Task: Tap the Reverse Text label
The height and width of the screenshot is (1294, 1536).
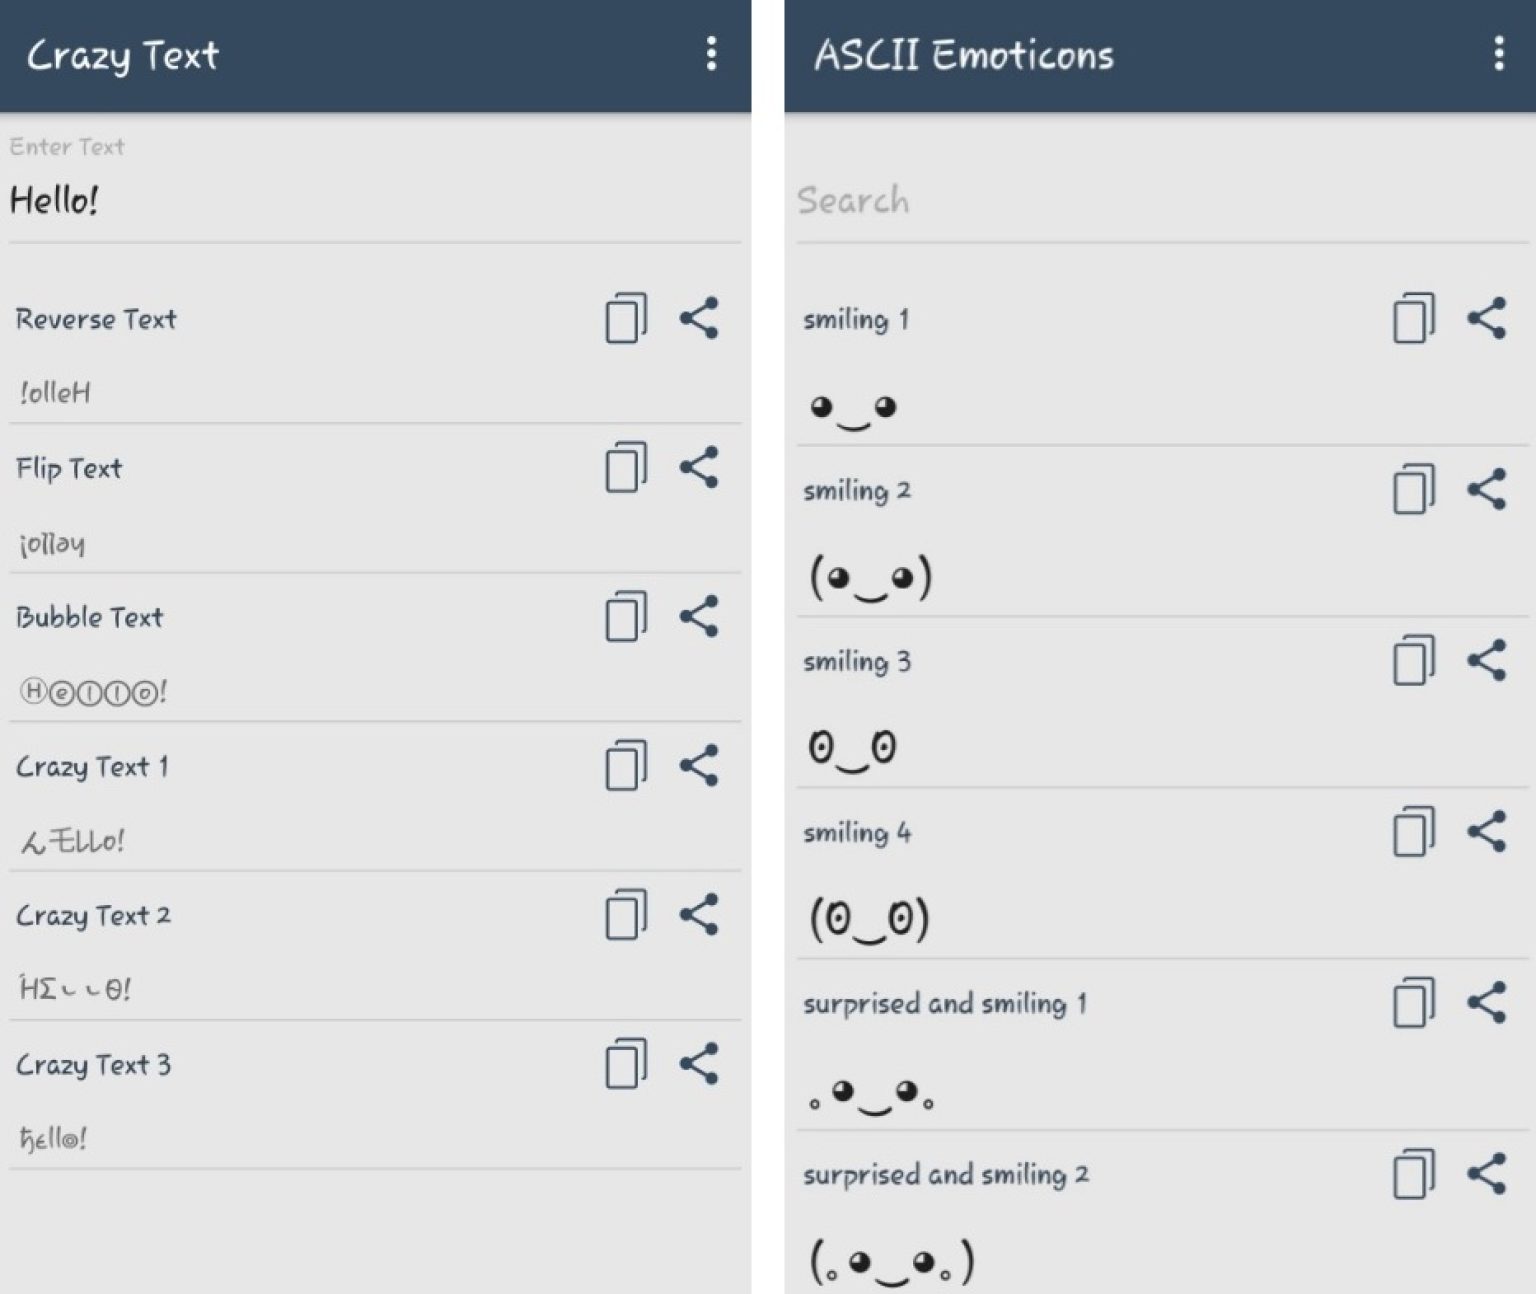Action: 96,318
